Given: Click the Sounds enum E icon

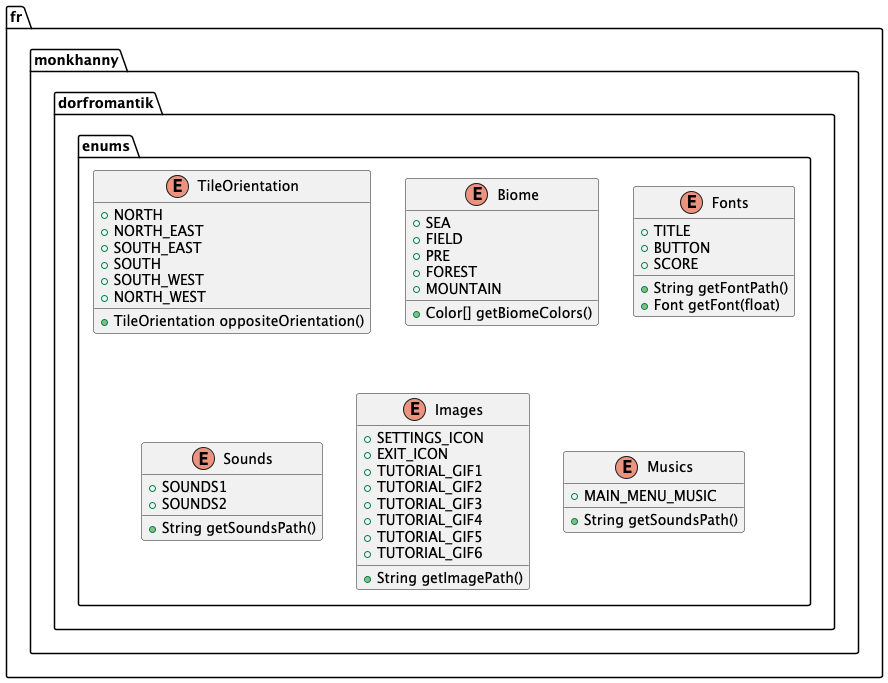Looking at the screenshot, I should tap(201, 458).
